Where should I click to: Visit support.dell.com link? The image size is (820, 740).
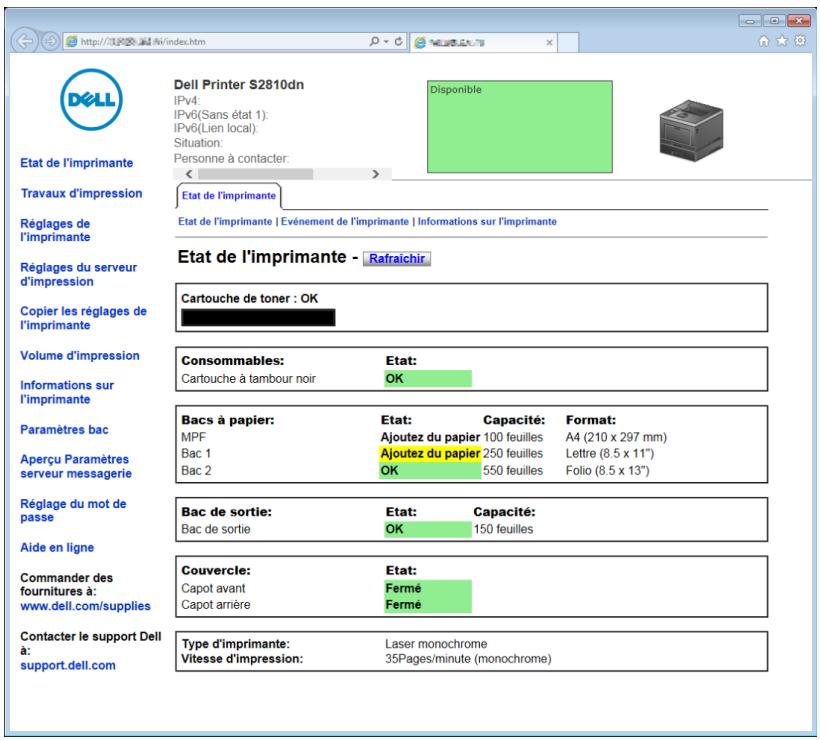pos(68,666)
